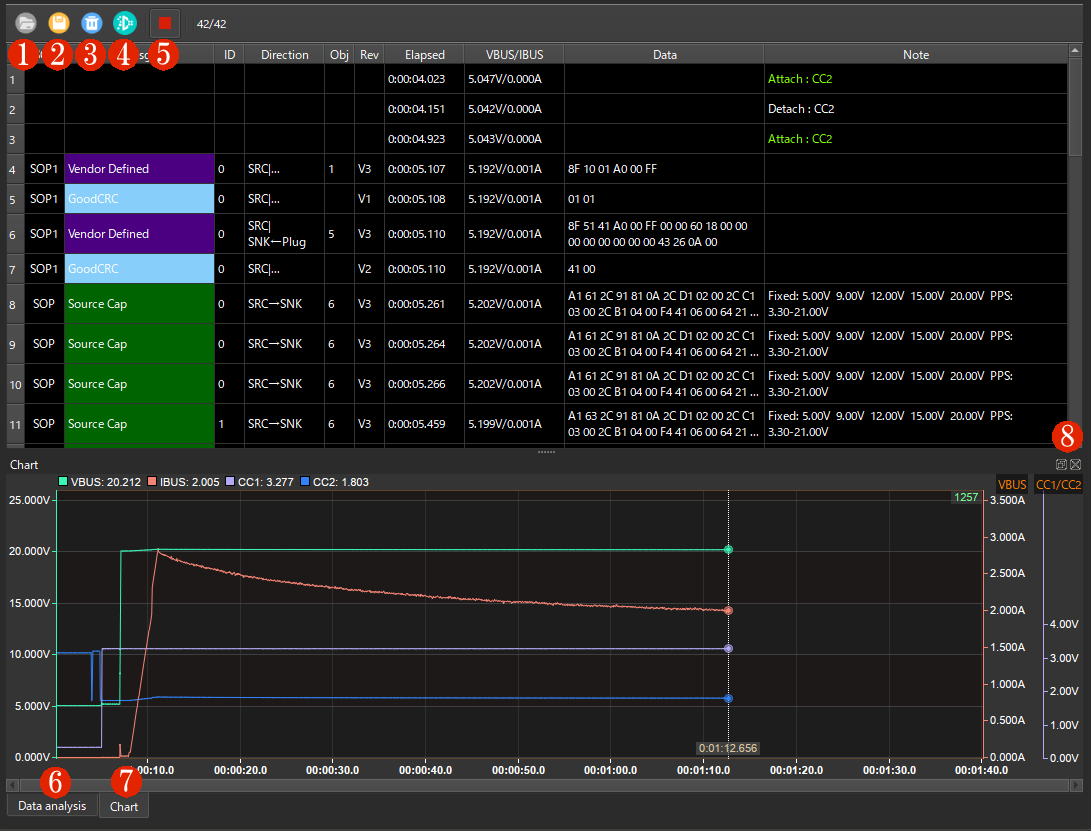Save the capture with the yellow disk icon

(x=59, y=23)
